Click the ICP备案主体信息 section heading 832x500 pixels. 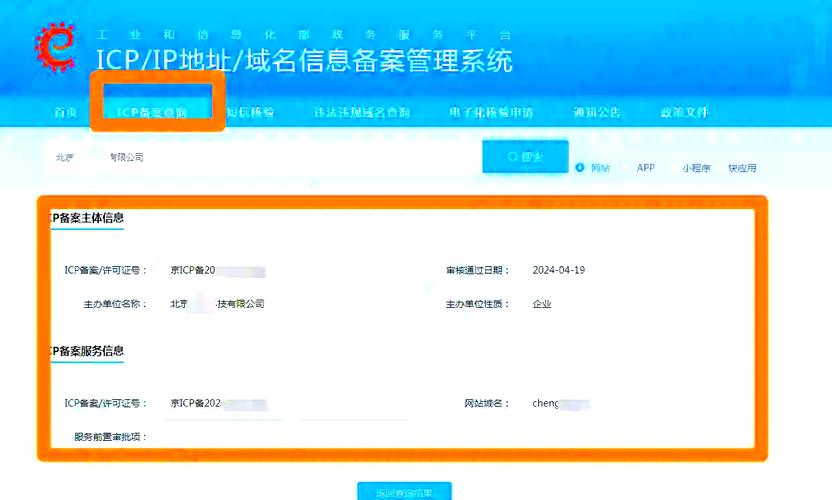(x=88, y=218)
